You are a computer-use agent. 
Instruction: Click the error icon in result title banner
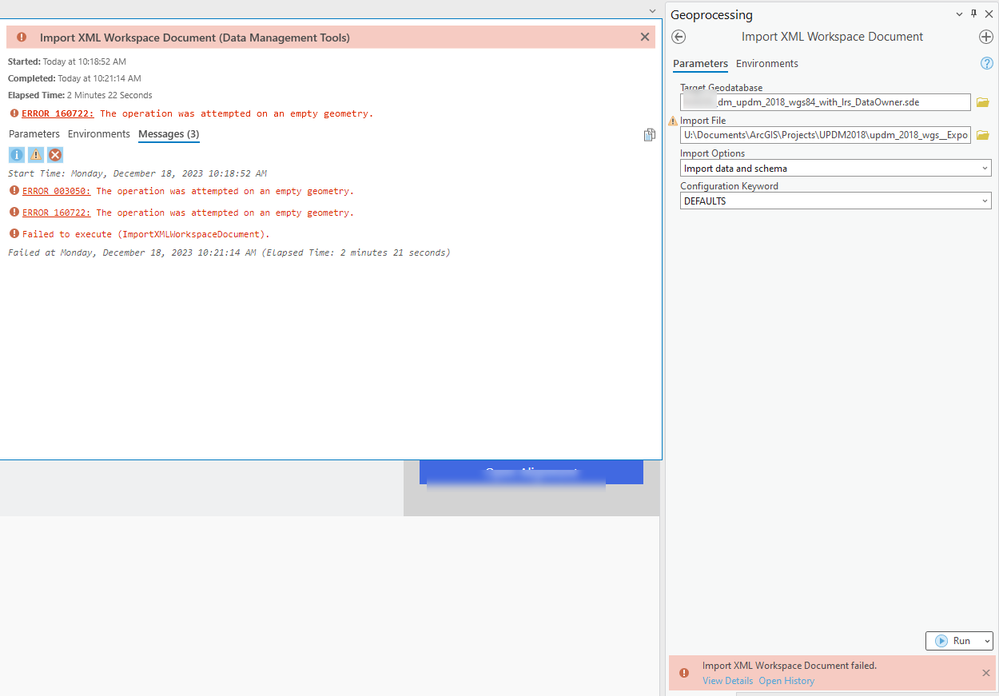(22, 37)
